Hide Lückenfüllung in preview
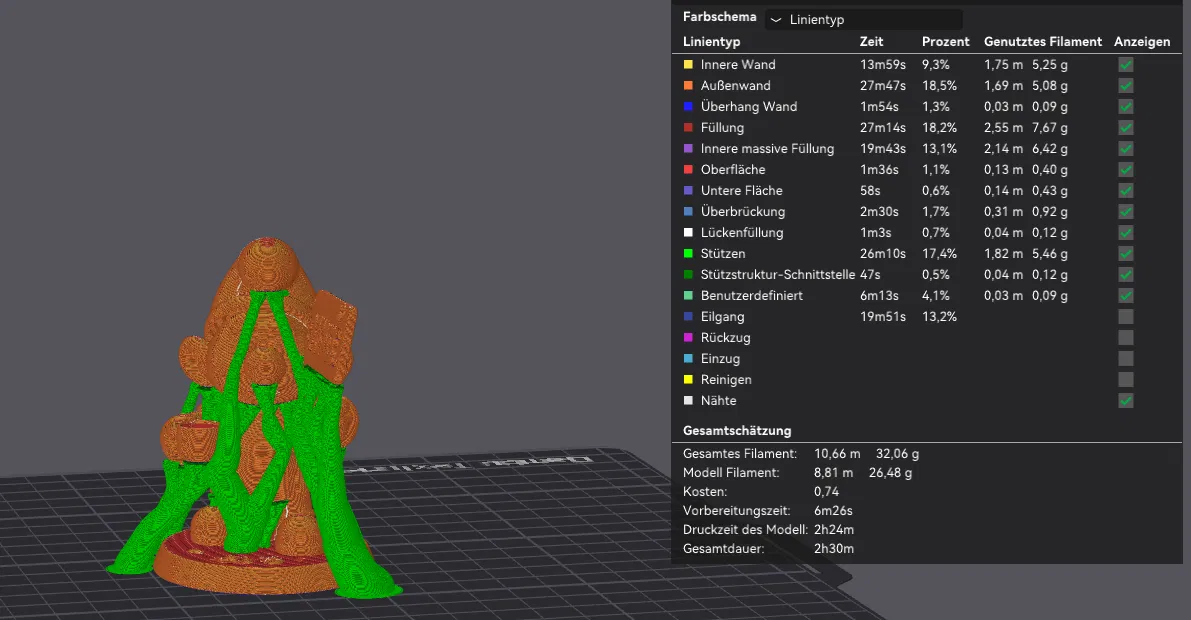The width and height of the screenshot is (1191, 620). pyautogui.click(x=1126, y=232)
